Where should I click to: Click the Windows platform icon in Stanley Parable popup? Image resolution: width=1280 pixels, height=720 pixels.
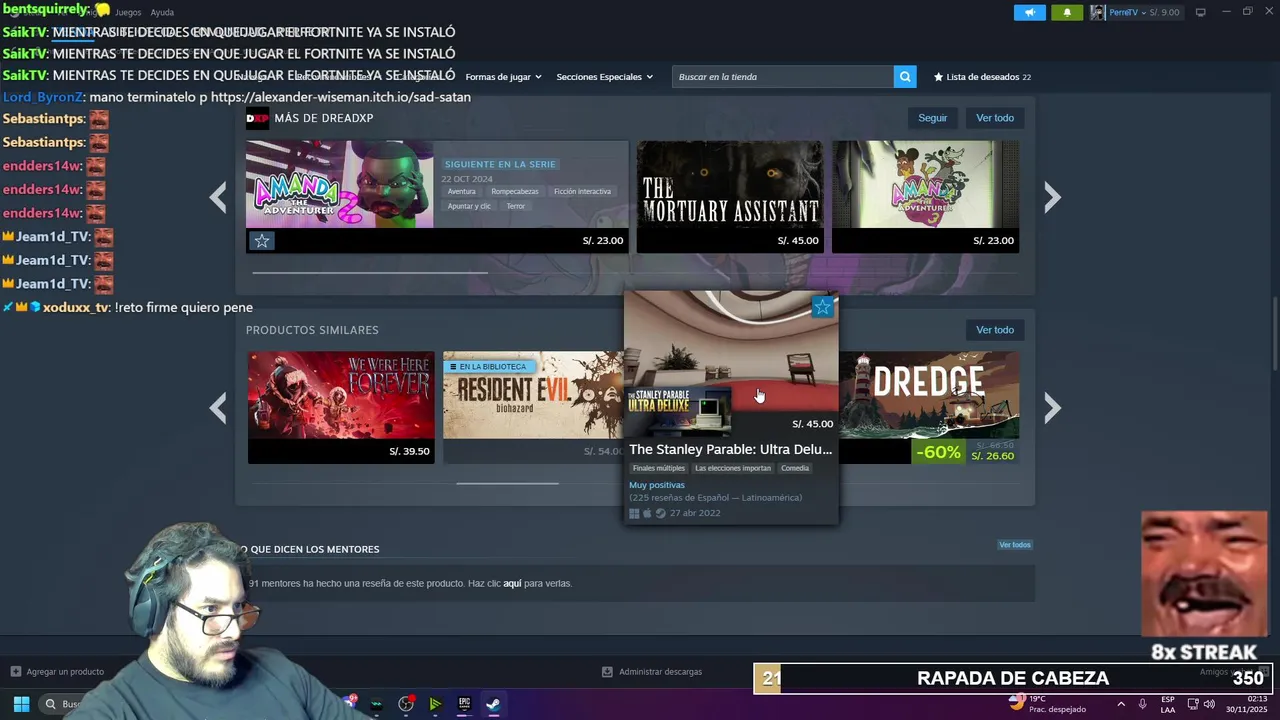634,513
